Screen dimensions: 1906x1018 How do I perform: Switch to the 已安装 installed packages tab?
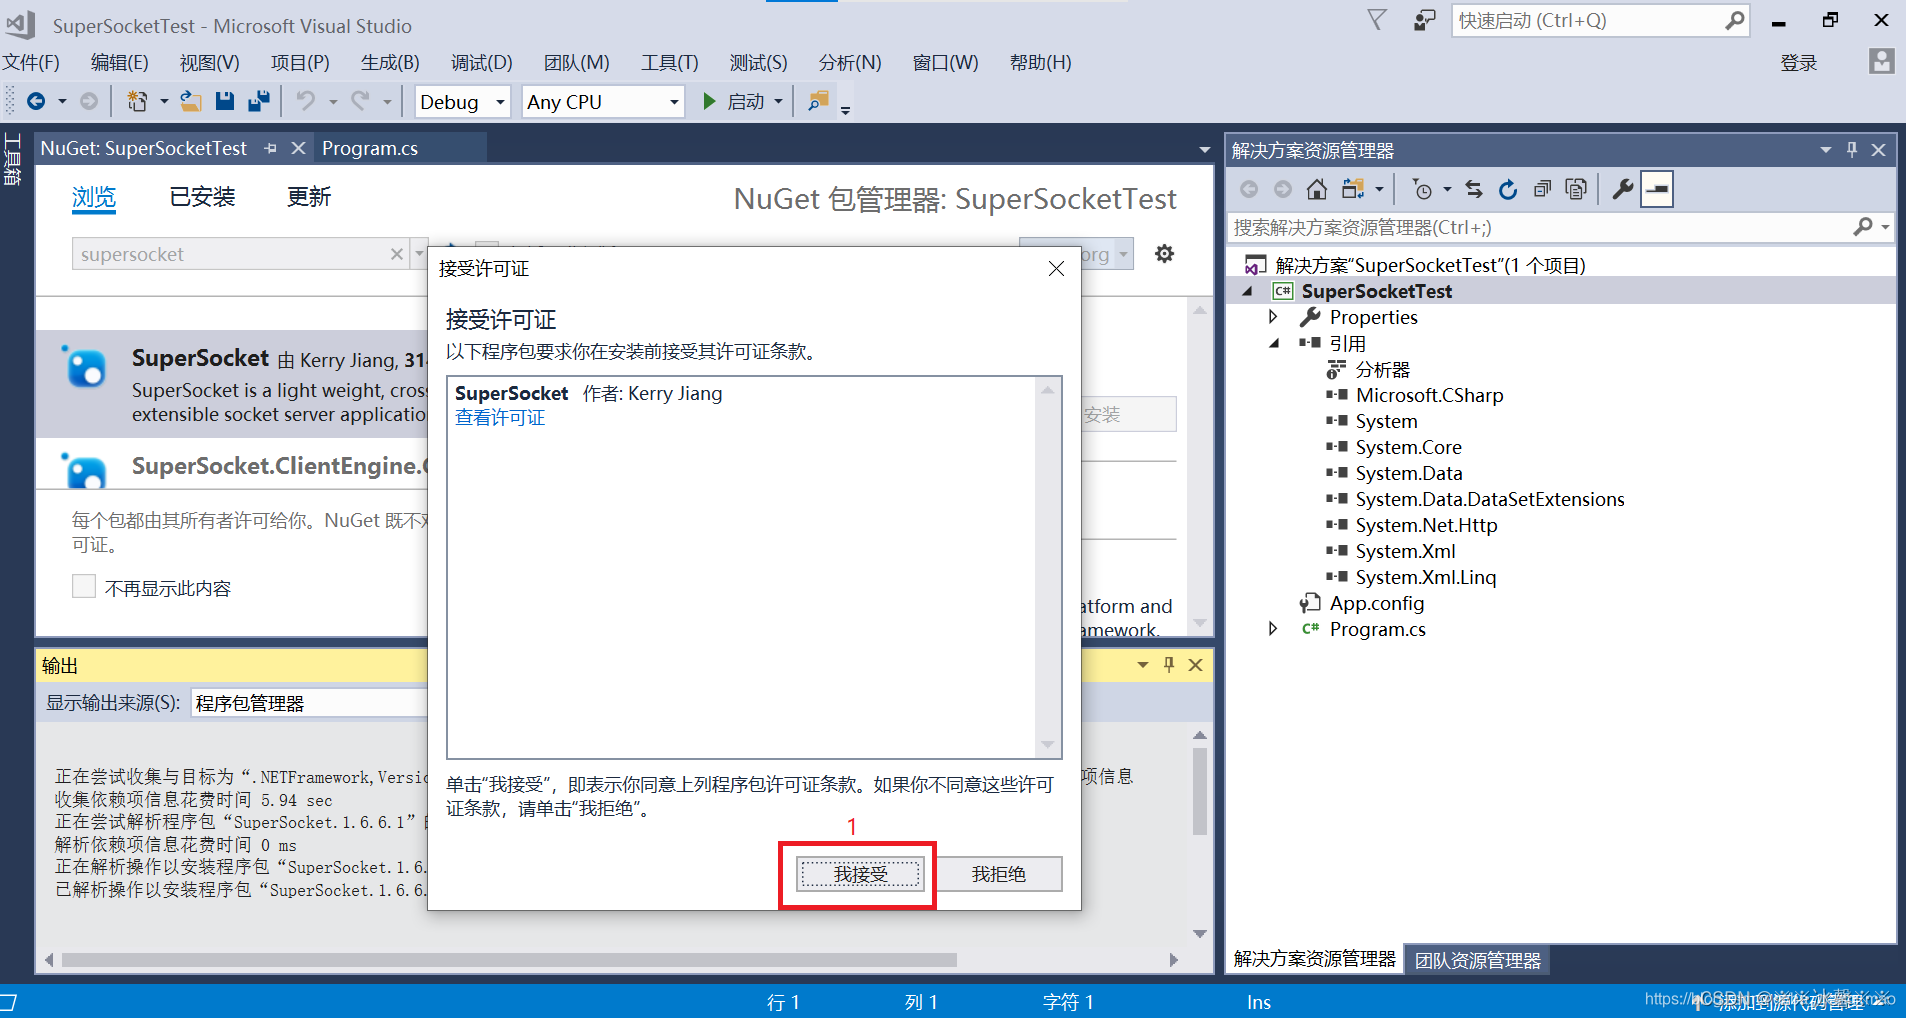tap(202, 196)
